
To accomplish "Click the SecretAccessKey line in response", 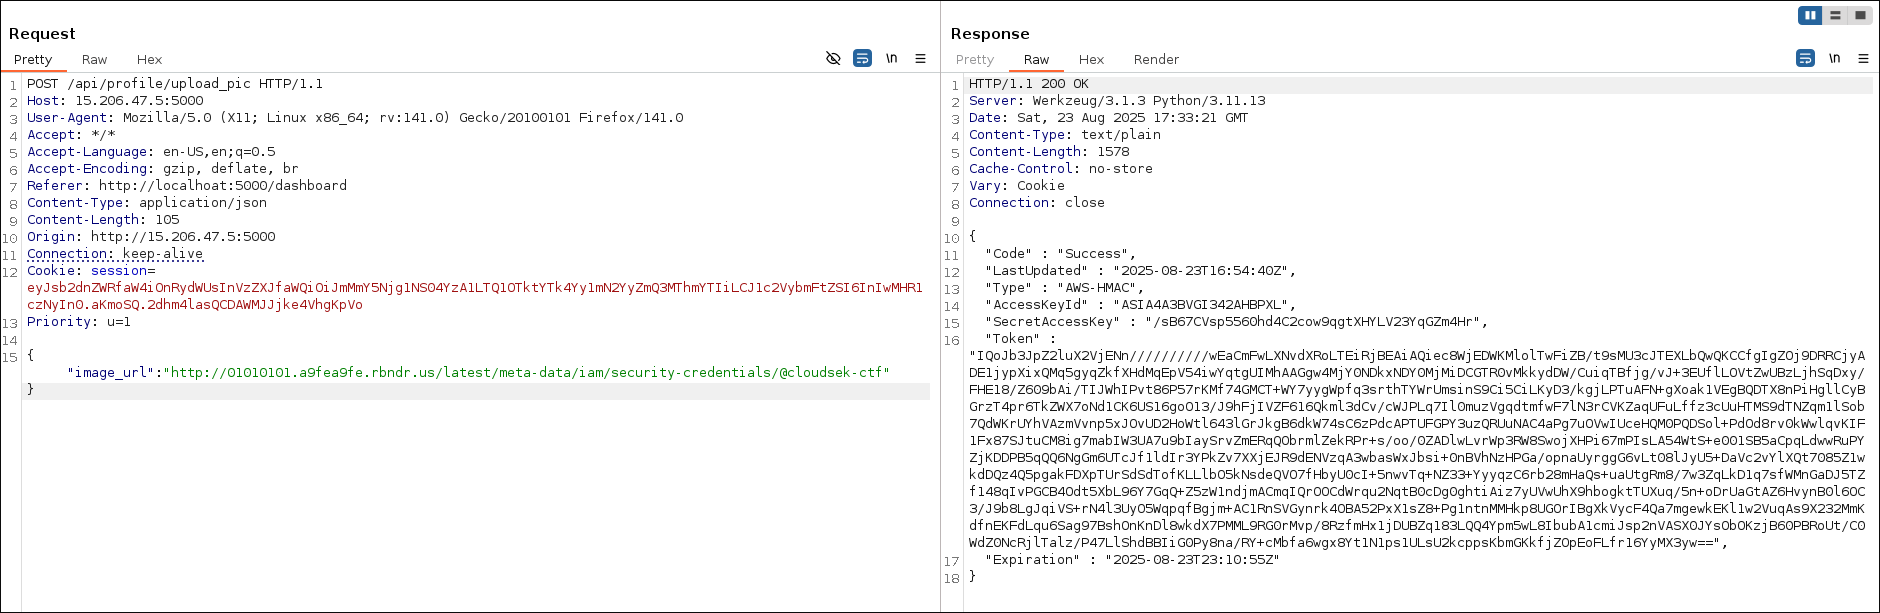I will pos(1236,322).
